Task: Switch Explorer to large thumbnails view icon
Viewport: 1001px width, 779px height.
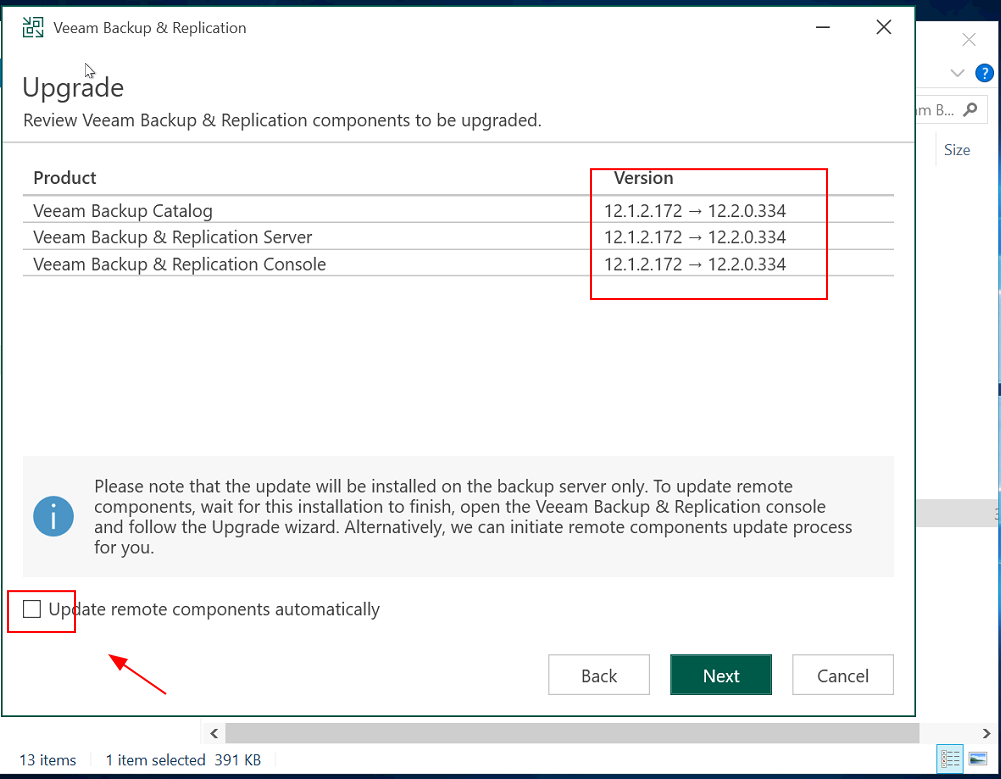Action: point(978,759)
